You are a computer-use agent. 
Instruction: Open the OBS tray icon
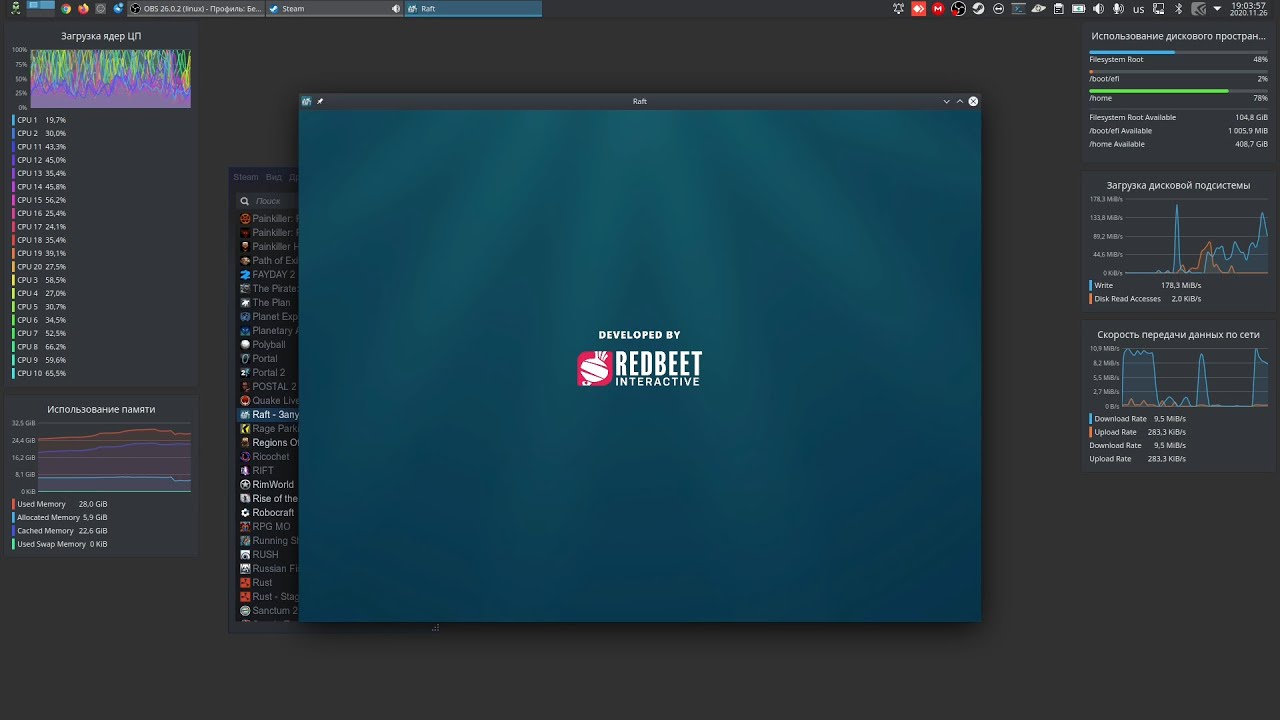958,8
